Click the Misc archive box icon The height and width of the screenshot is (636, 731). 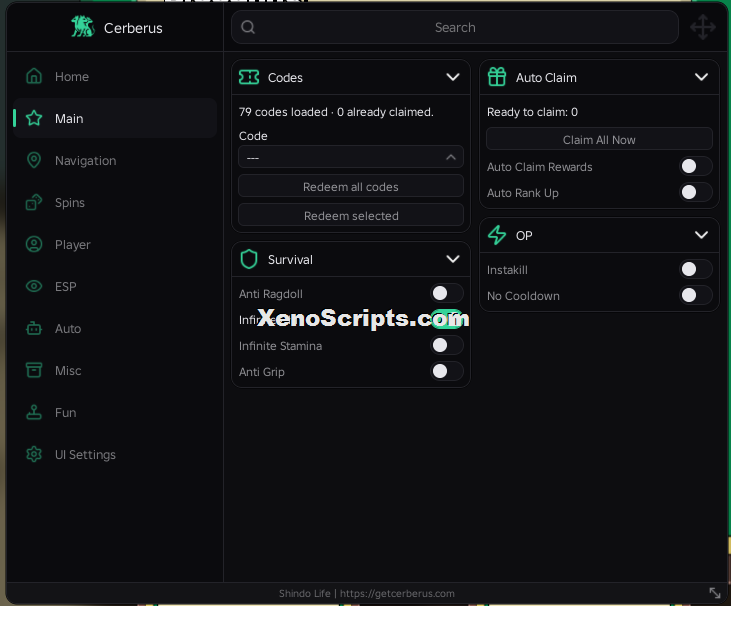tap(34, 370)
